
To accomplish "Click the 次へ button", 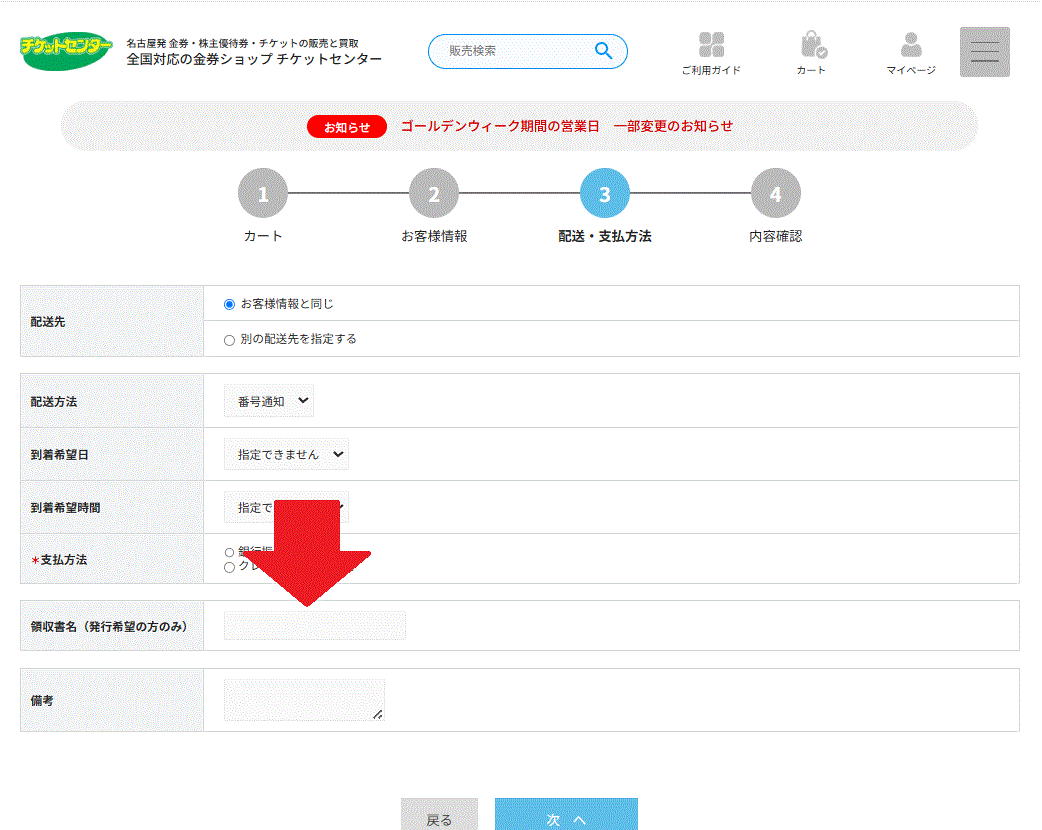I will [566, 816].
